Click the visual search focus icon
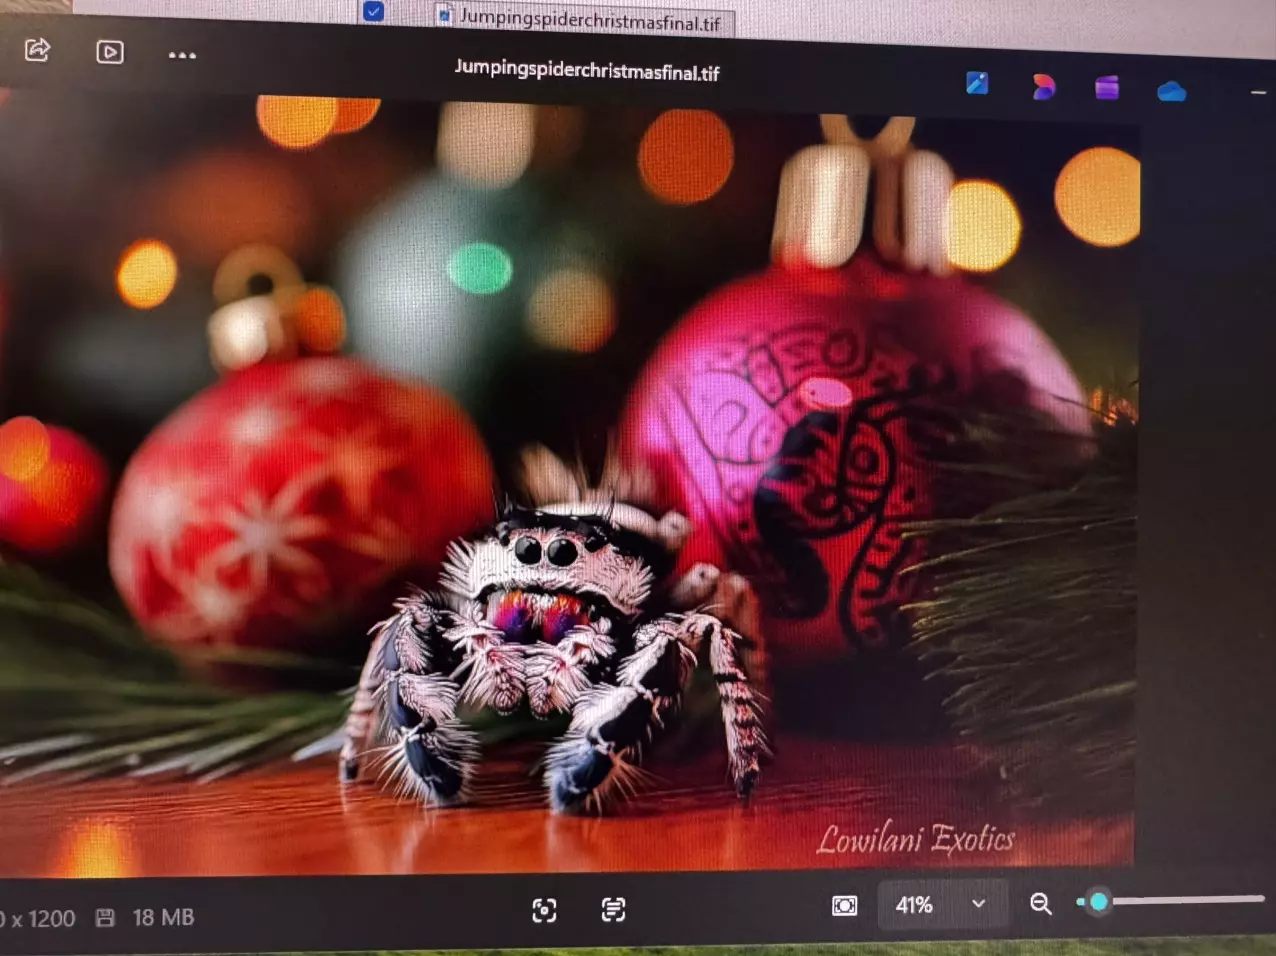Screen dimensions: 1276x956 pos(544,910)
